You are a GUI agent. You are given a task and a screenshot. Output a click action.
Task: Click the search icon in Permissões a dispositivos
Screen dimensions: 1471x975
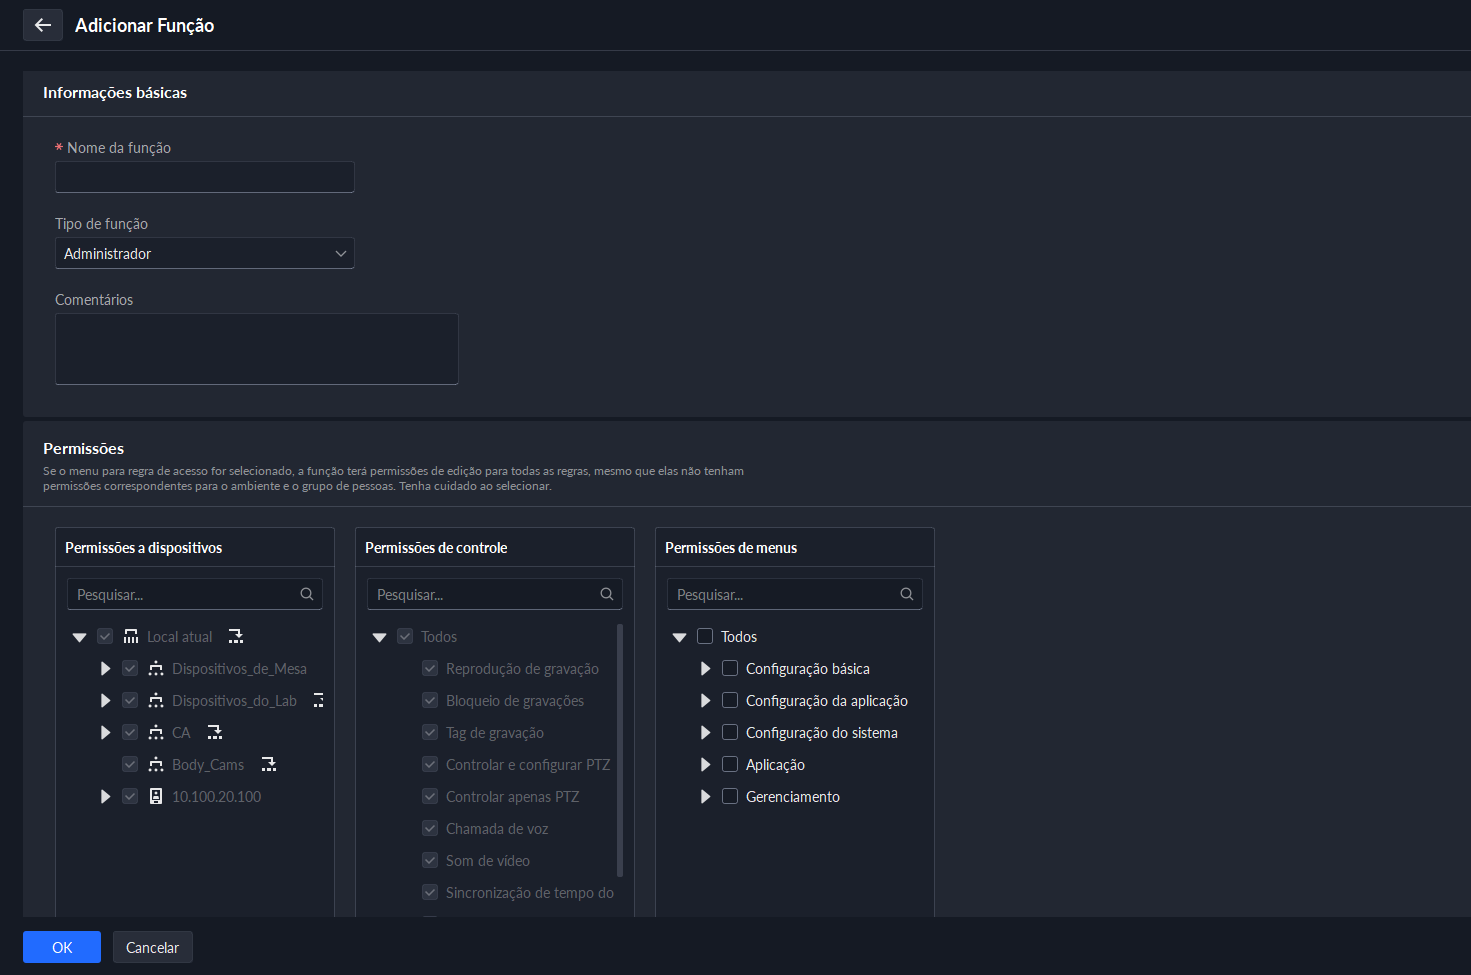(307, 594)
